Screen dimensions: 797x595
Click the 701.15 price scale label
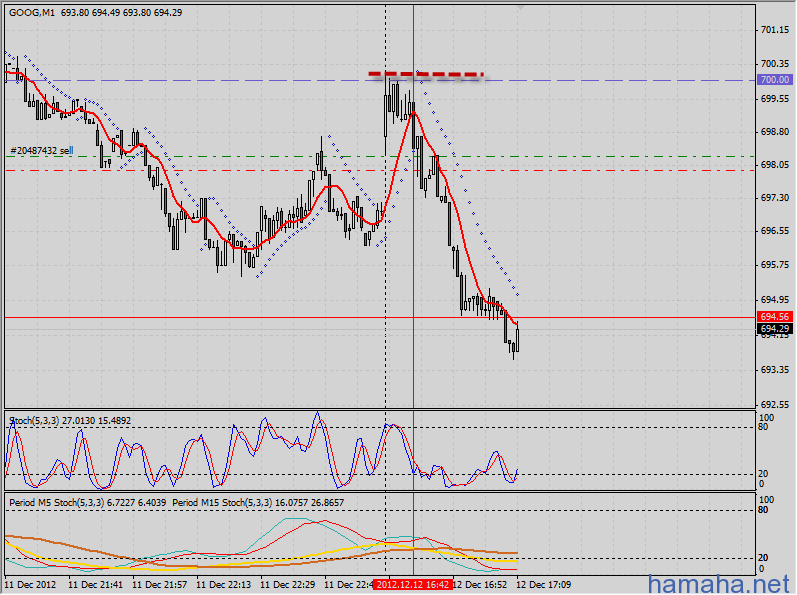point(774,31)
